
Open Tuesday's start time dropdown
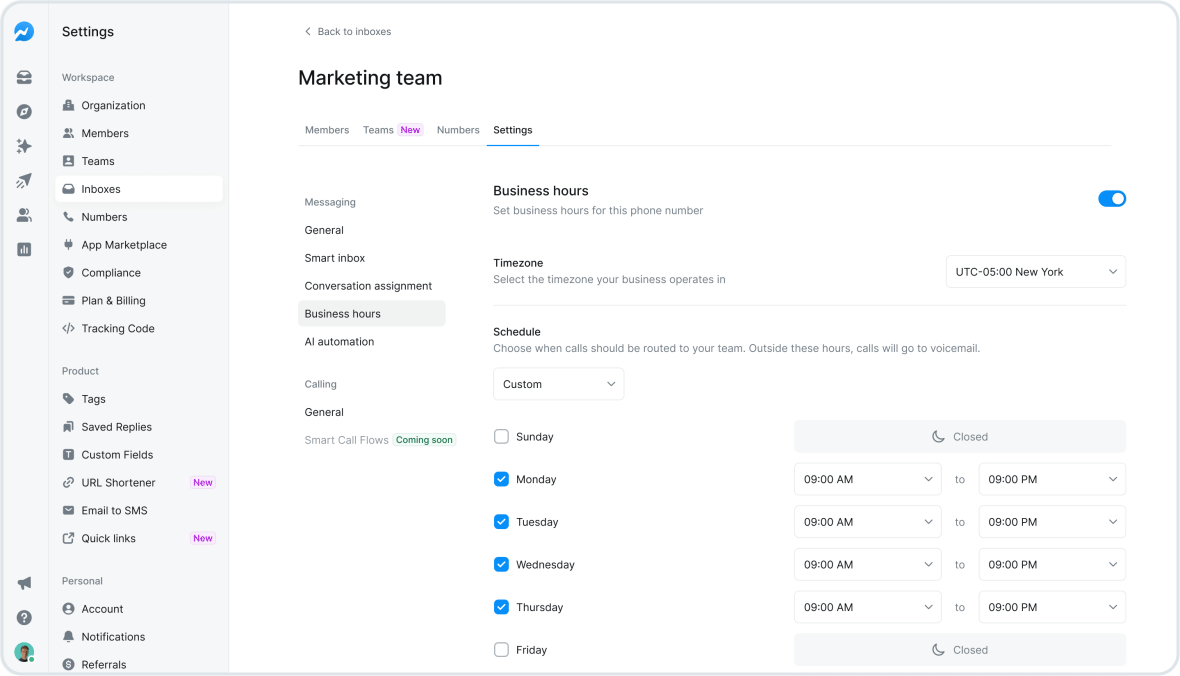click(867, 521)
